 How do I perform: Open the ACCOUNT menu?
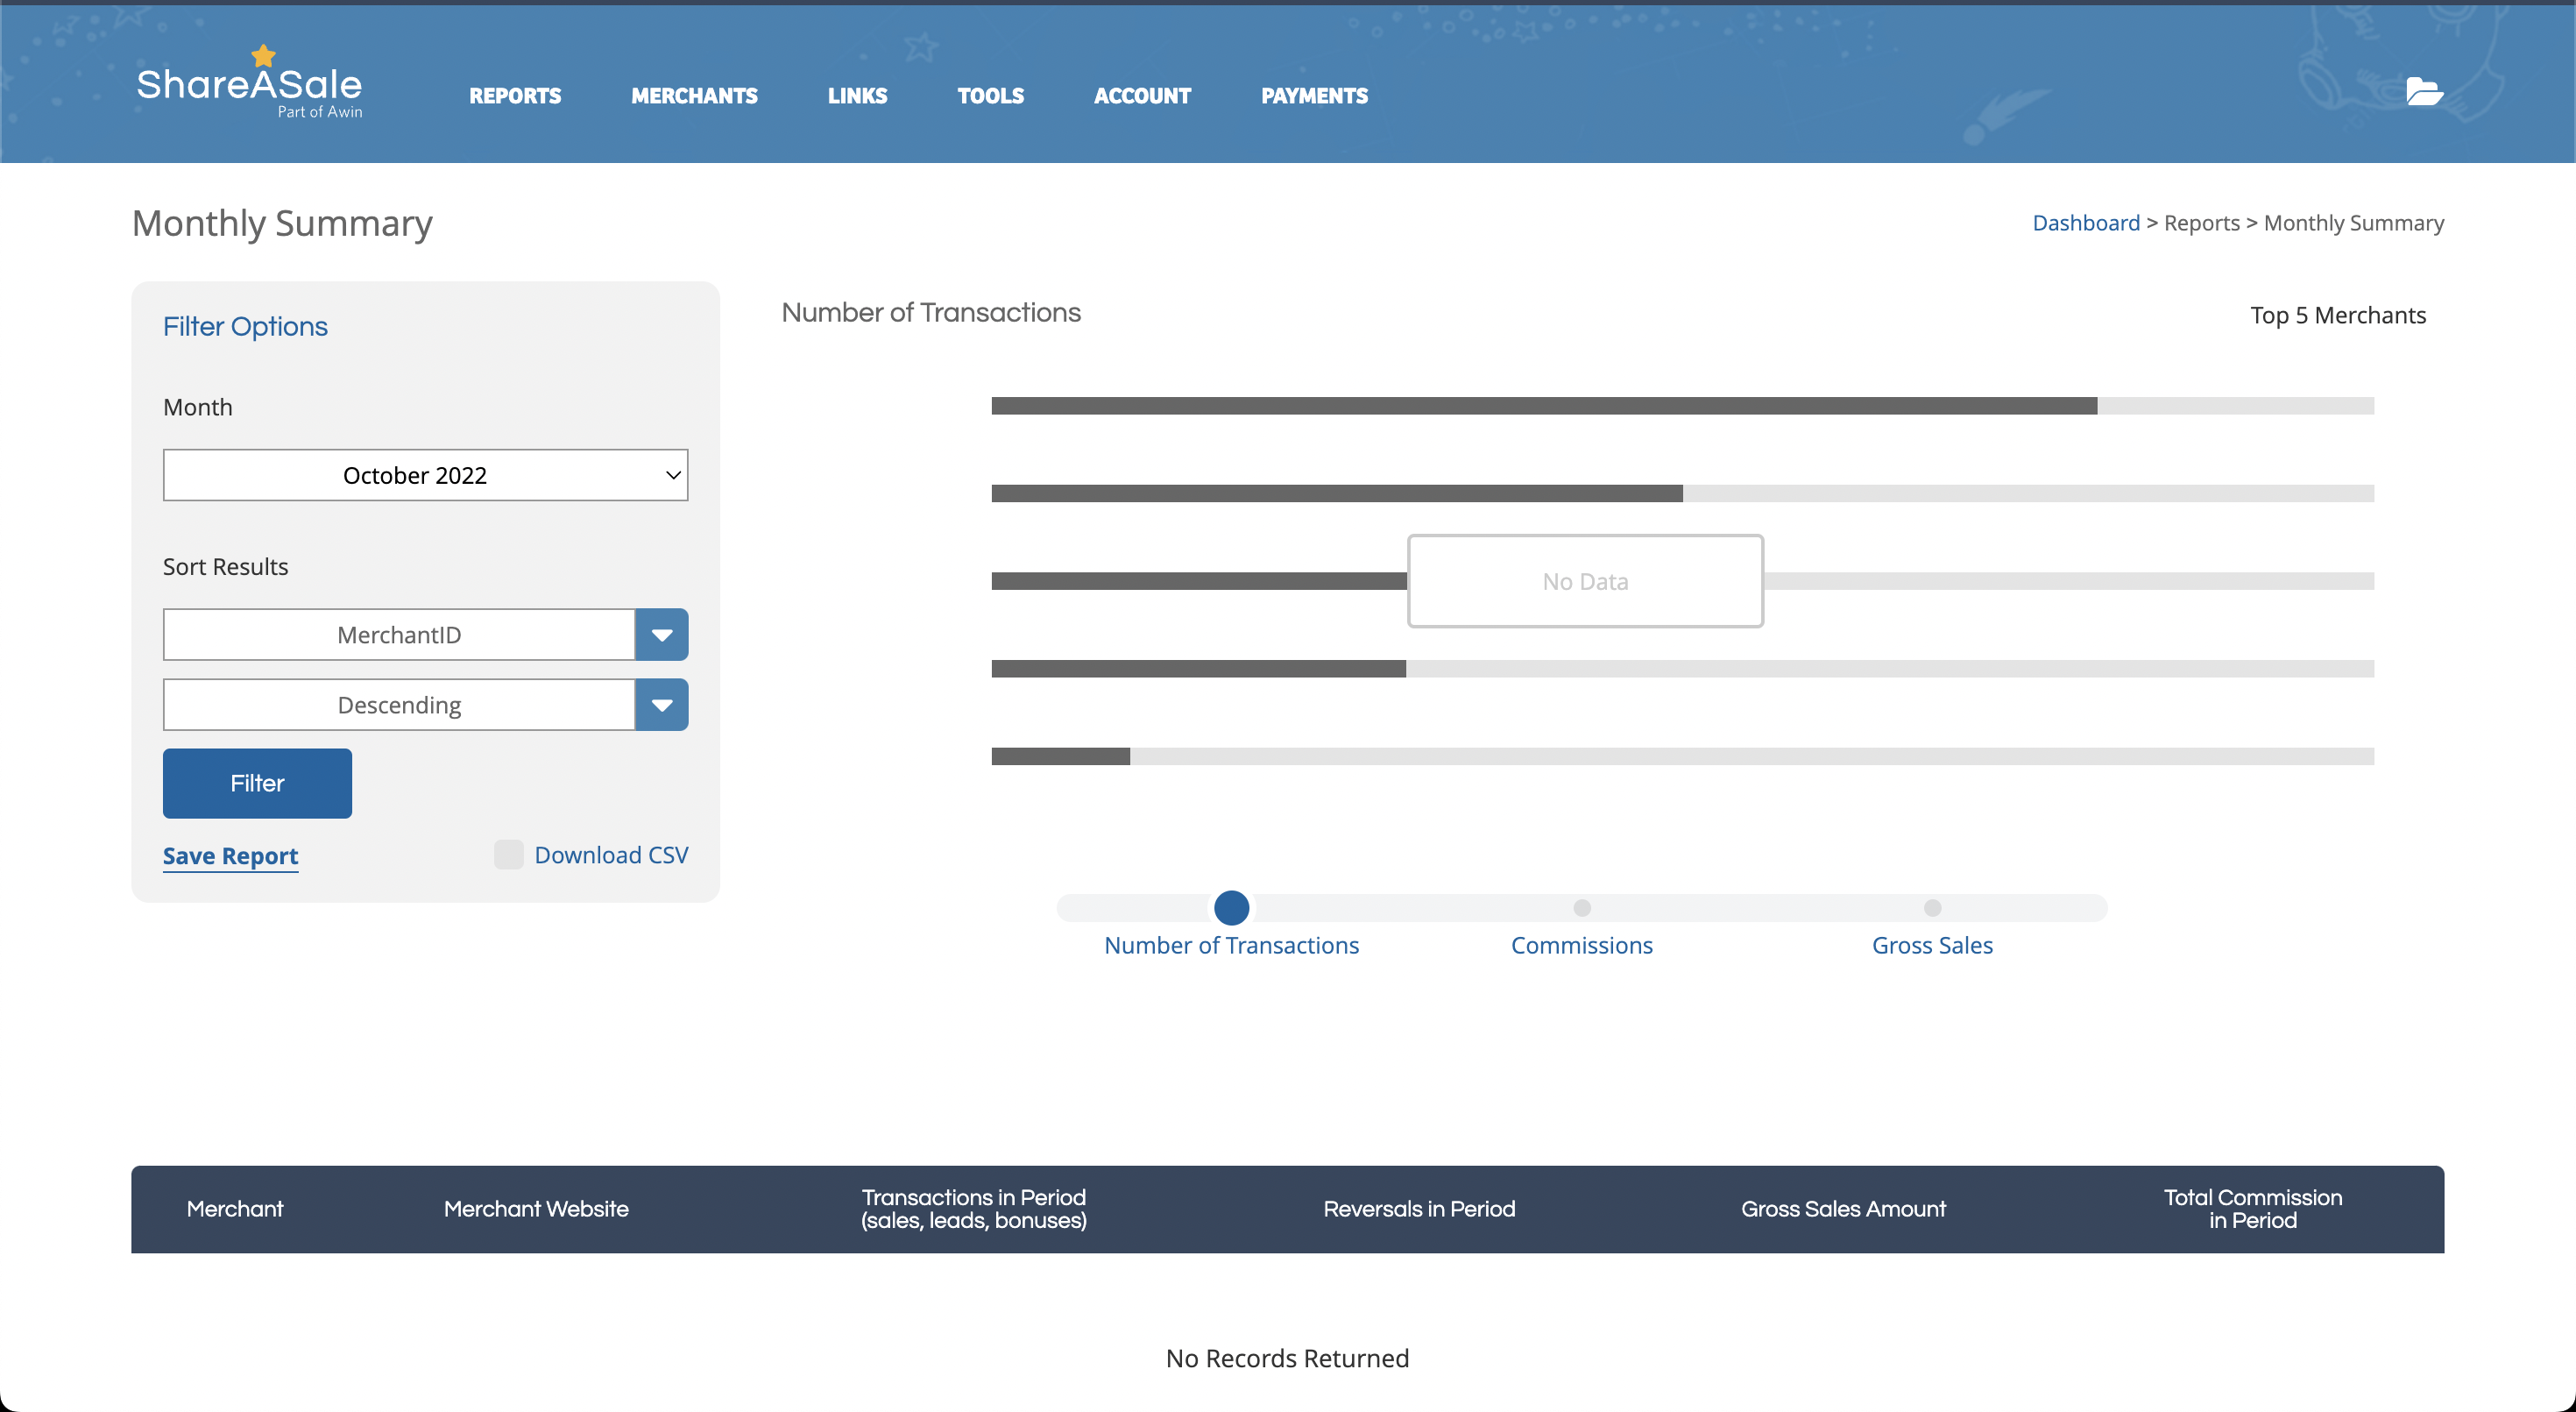coord(1142,96)
